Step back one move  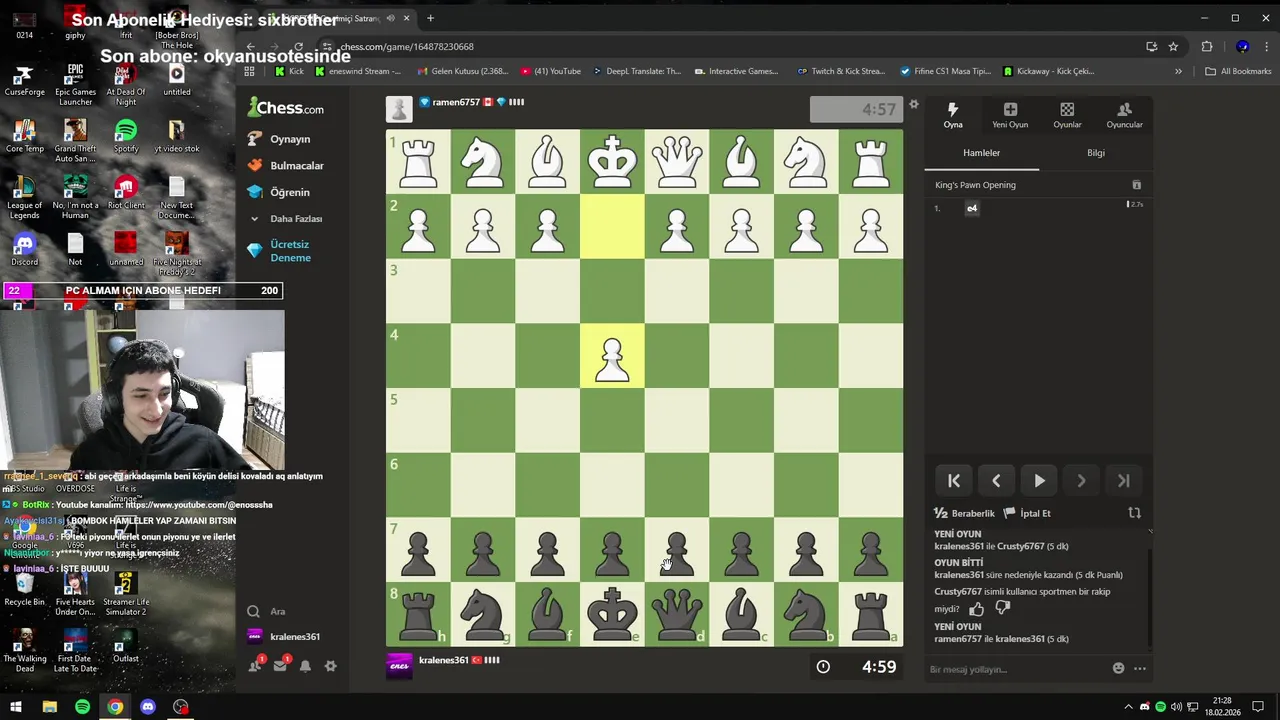click(x=996, y=481)
